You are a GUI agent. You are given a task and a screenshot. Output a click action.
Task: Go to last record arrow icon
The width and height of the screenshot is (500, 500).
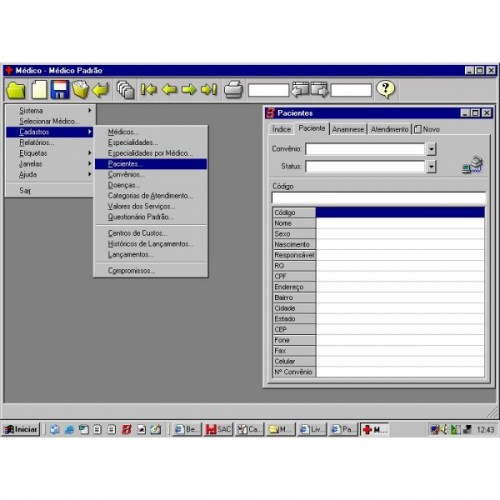[209, 90]
